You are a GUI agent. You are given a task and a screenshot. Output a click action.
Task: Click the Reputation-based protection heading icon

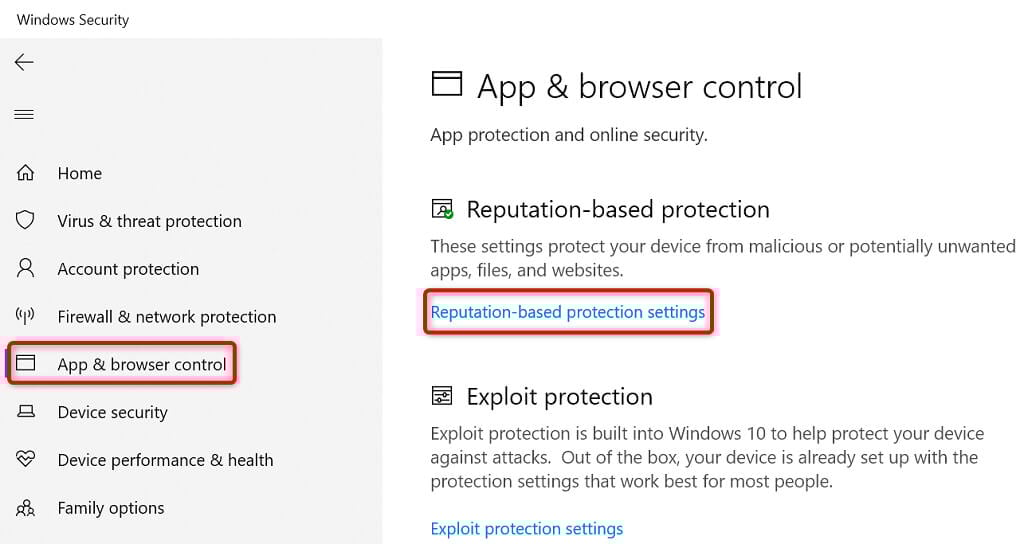pos(442,210)
